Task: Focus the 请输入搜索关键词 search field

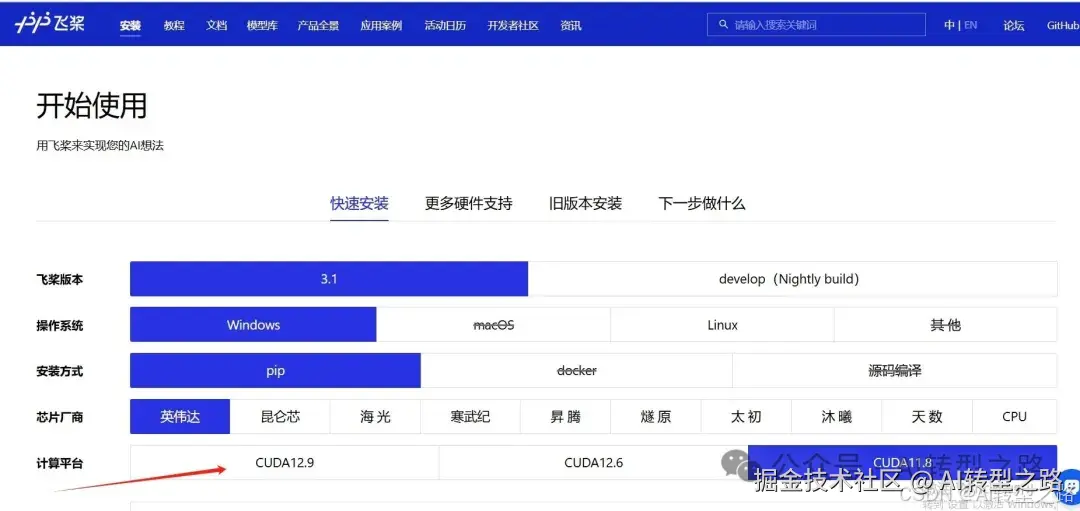Action: (816, 24)
